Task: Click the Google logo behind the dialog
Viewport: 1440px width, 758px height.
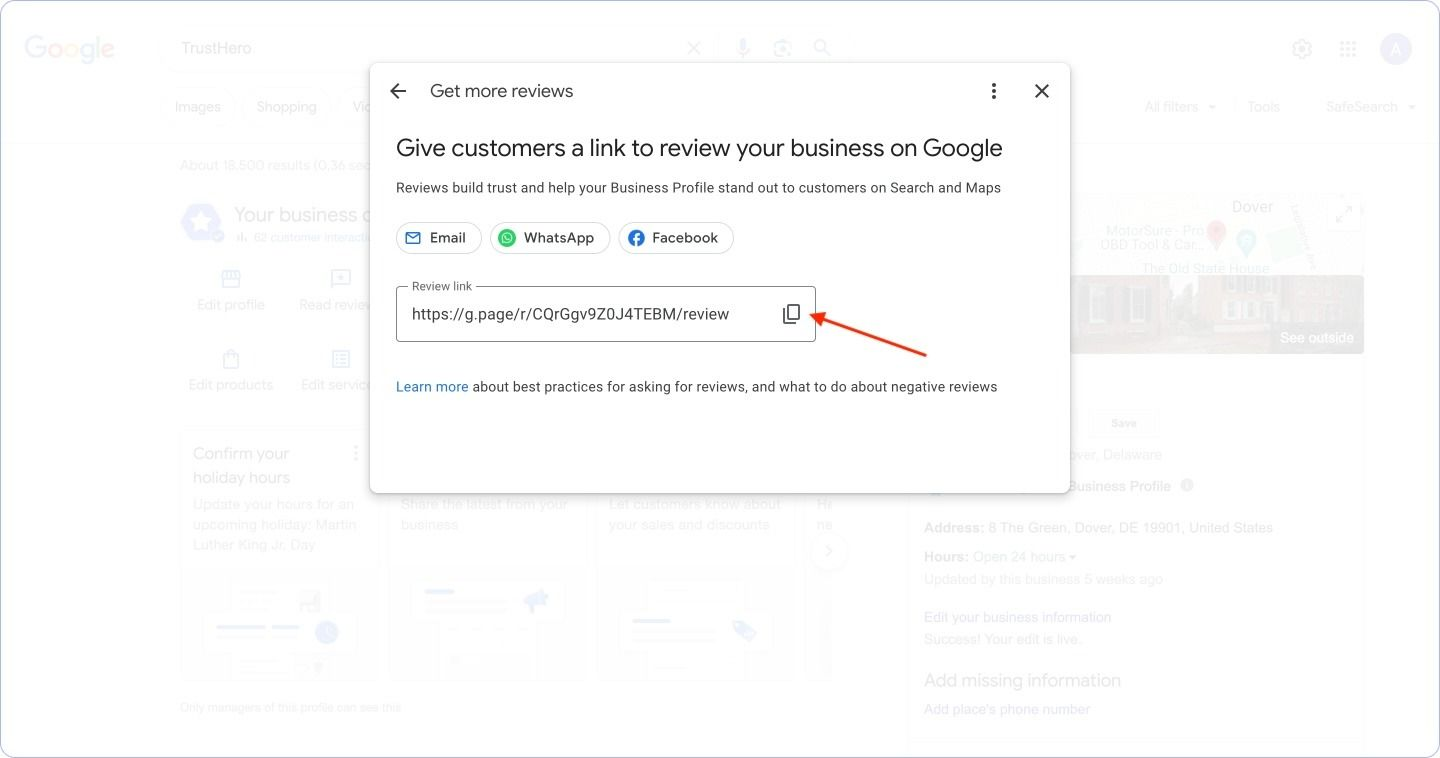Action: [x=70, y=48]
